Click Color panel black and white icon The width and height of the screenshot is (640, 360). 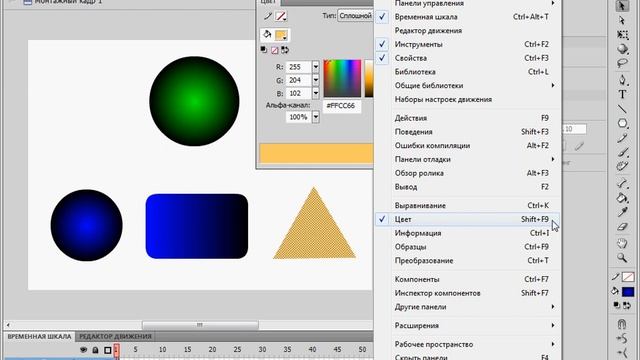pyautogui.click(x=264, y=50)
